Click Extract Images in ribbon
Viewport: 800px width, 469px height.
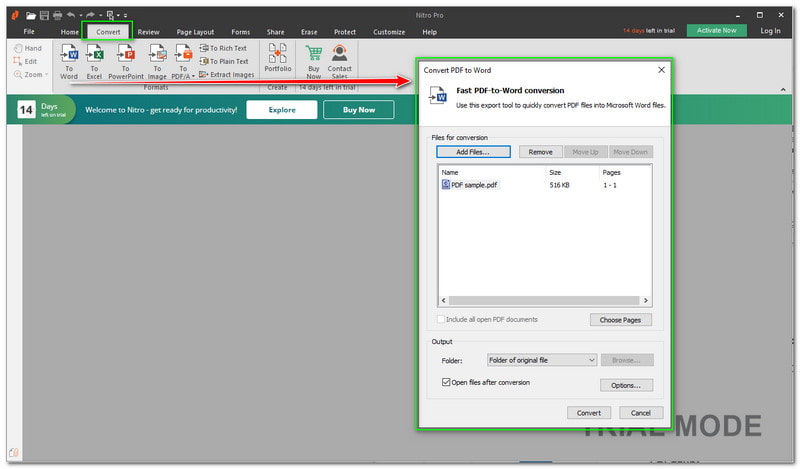[x=227, y=75]
